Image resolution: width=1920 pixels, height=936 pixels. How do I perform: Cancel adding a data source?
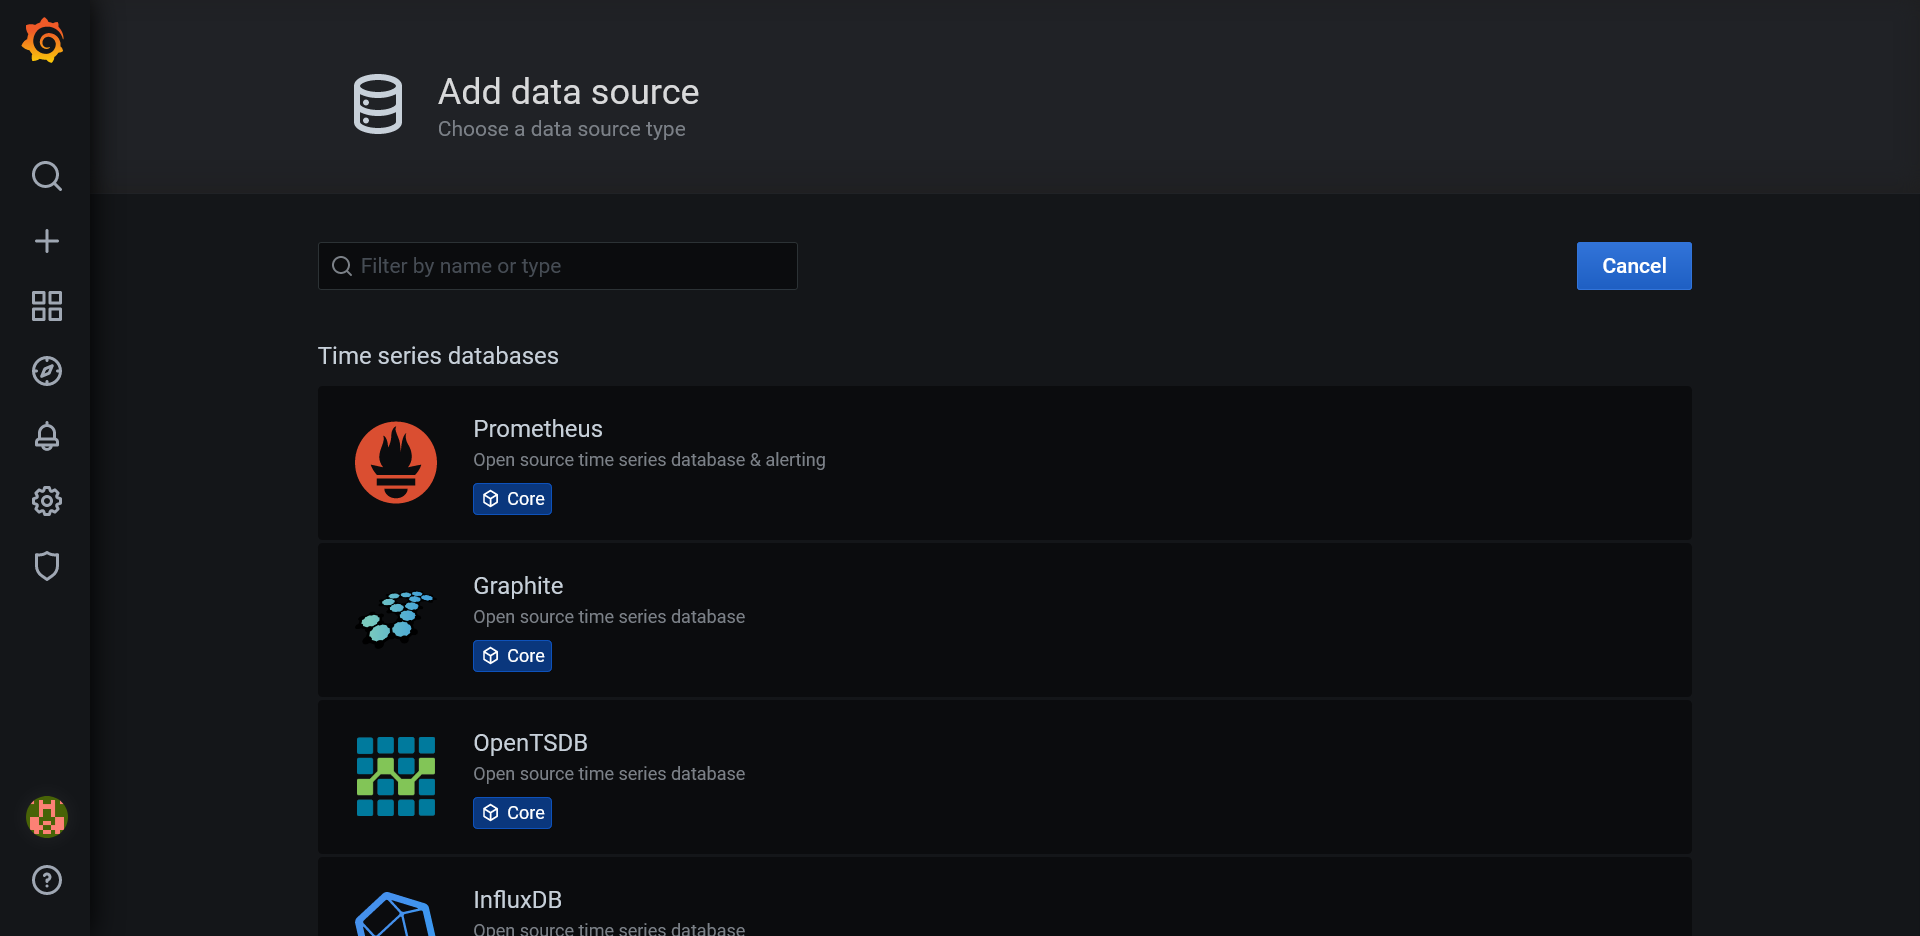coord(1634,266)
